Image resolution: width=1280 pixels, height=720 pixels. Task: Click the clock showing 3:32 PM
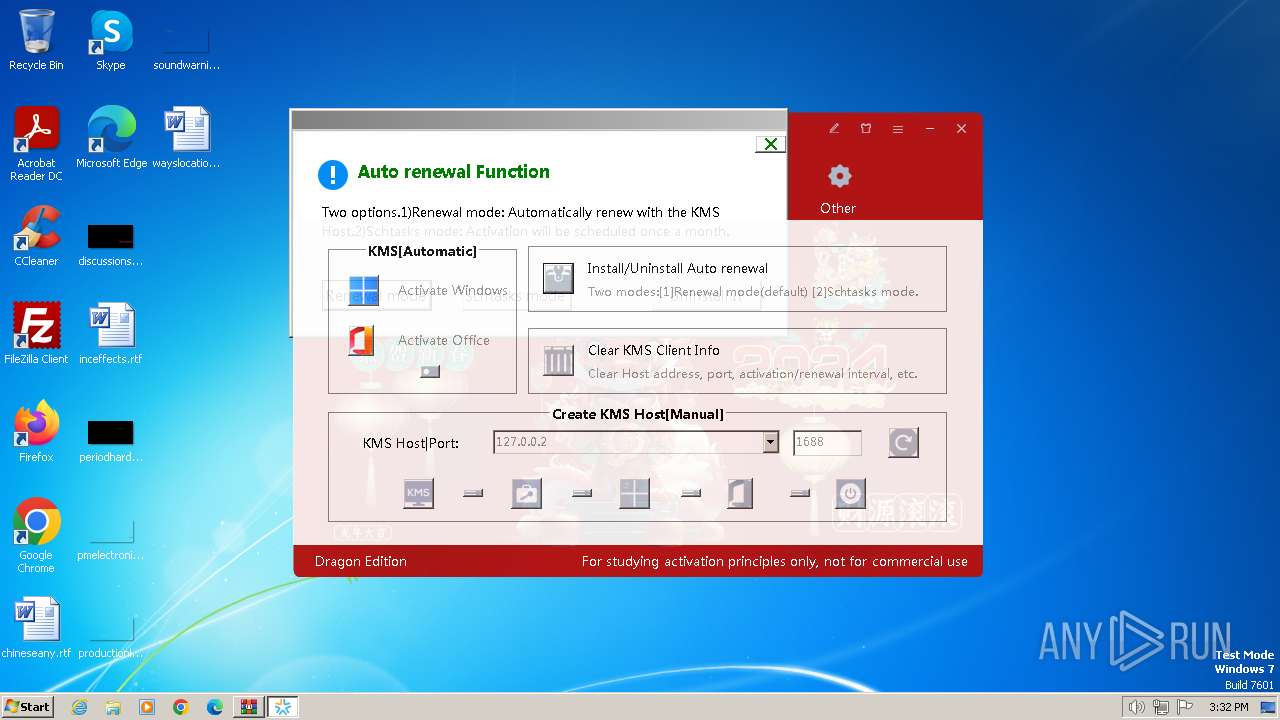point(1228,707)
